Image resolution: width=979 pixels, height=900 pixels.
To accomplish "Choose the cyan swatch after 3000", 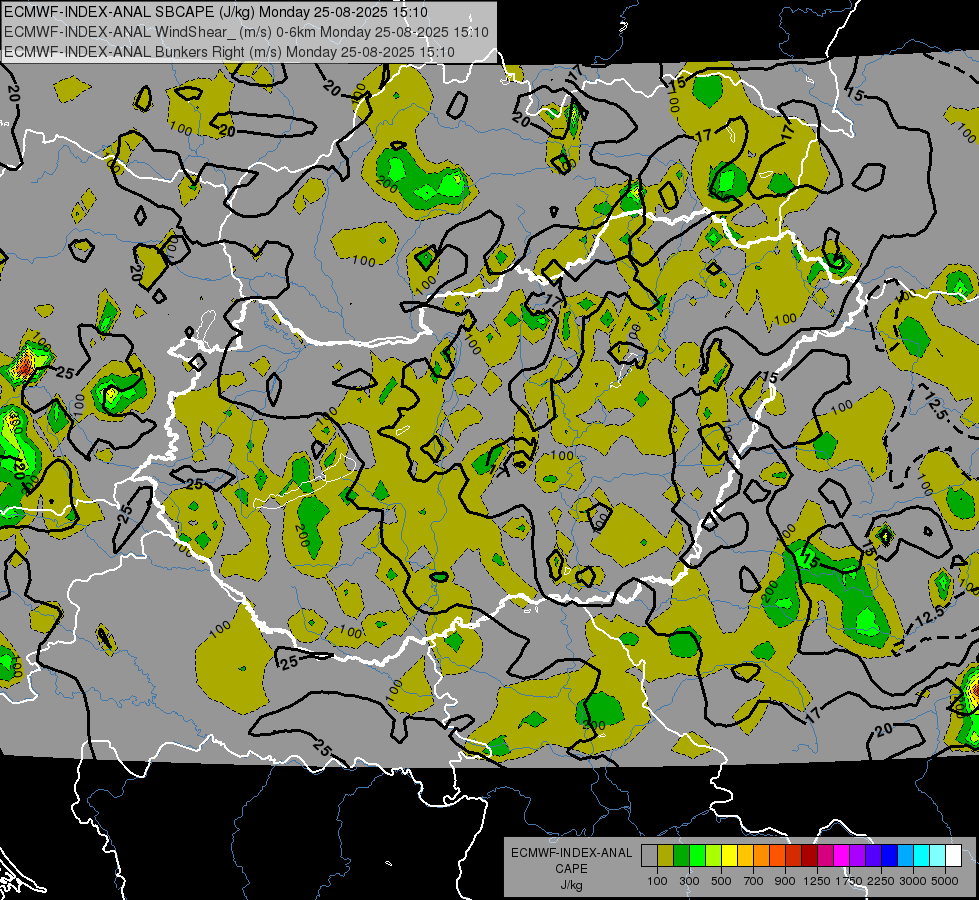I will [922, 855].
